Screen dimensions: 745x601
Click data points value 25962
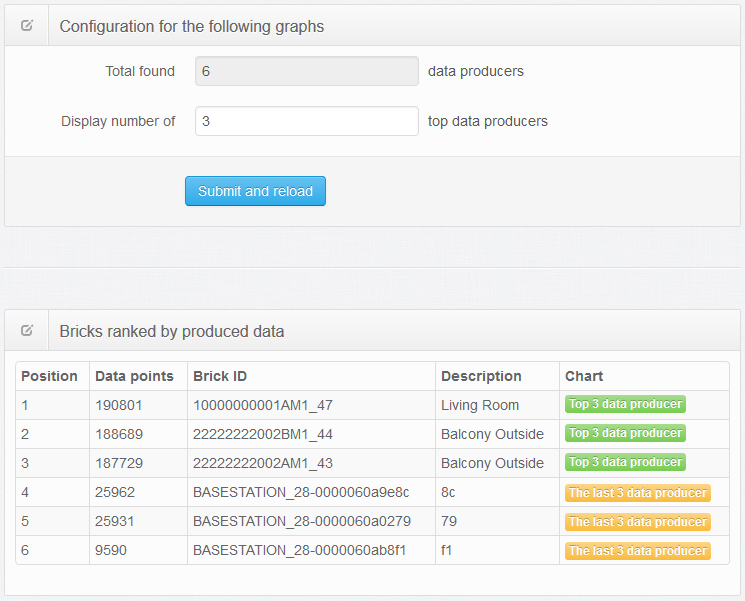pyautogui.click(x=115, y=492)
